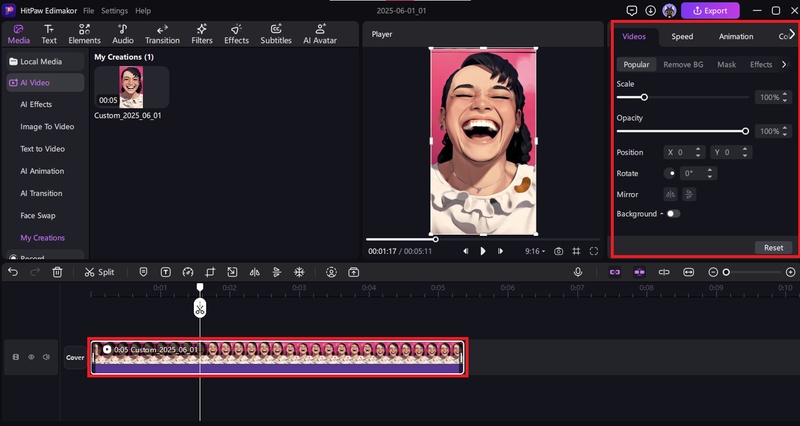Click the Scale slider handle
Image resolution: width=800 pixels, height=426 pixels.
[644, 97]
